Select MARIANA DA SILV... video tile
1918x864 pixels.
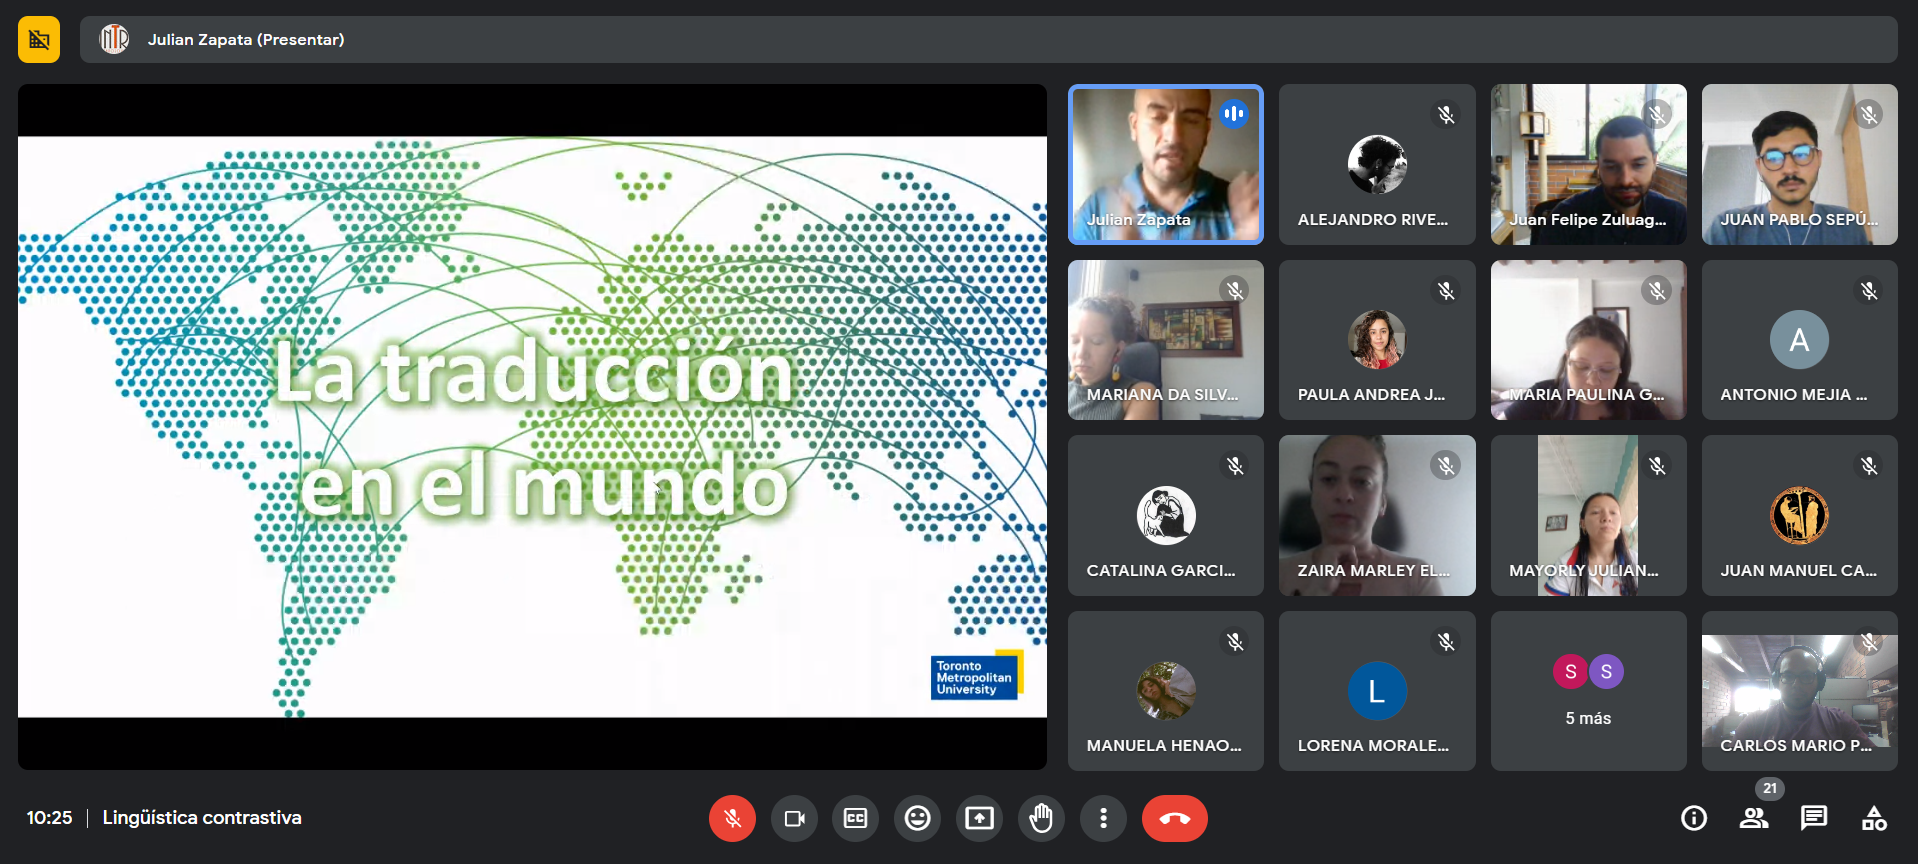click(x=1166, y=340)
